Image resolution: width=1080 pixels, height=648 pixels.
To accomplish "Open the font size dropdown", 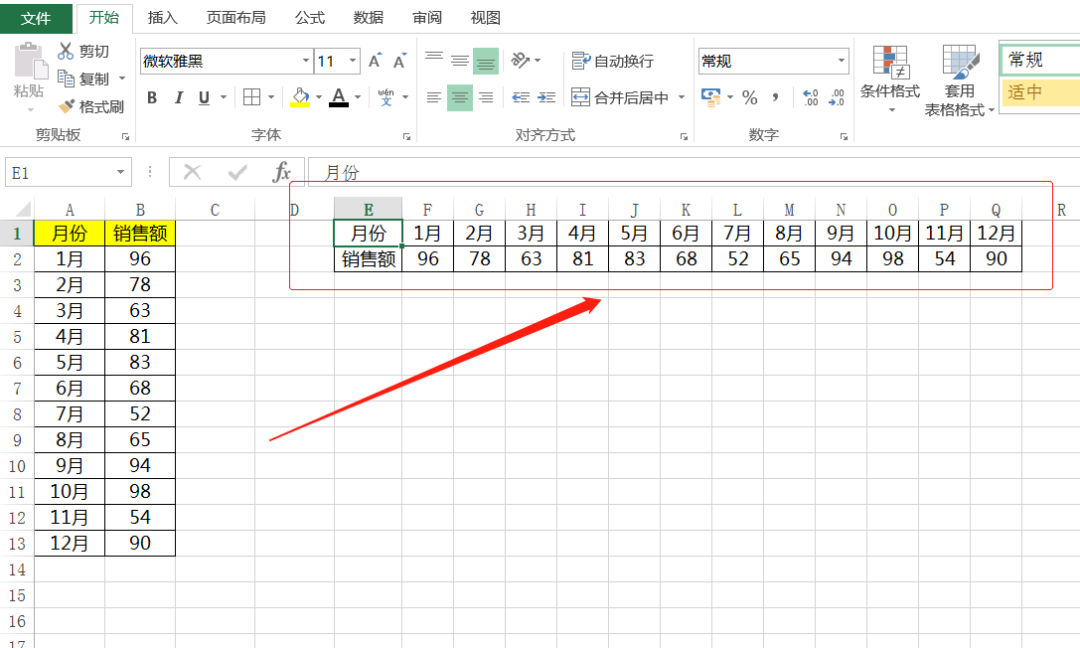I will 353,61.
